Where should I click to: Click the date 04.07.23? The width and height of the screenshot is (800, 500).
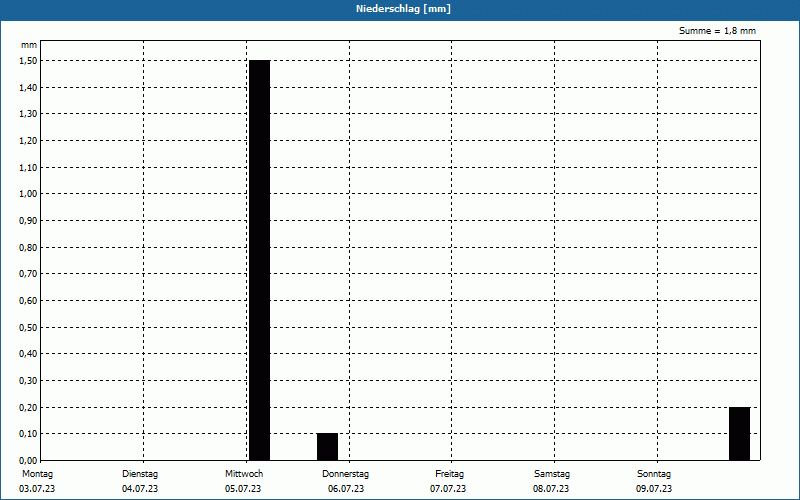140,489
